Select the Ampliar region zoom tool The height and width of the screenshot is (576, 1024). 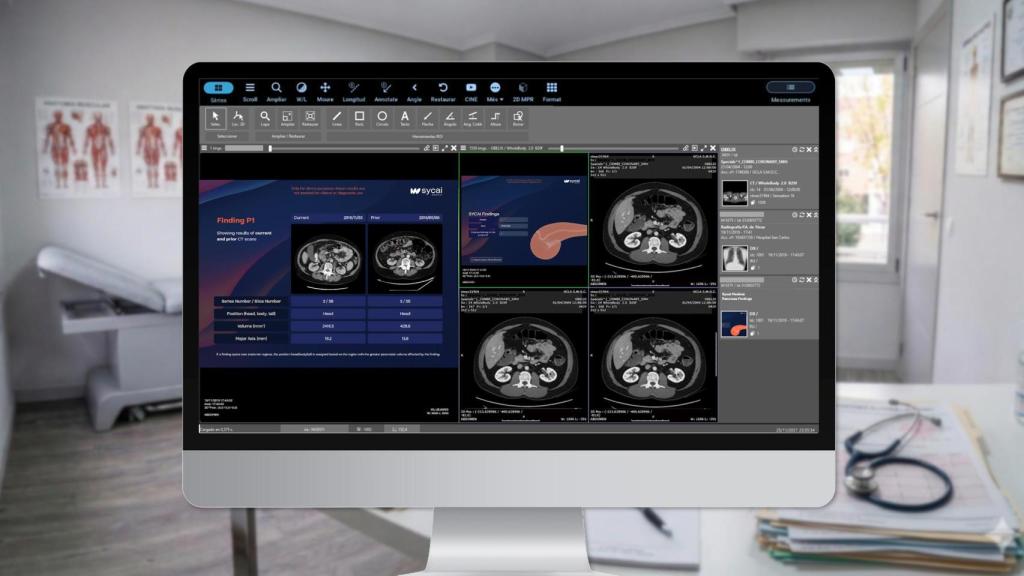[x=287, y=118]
